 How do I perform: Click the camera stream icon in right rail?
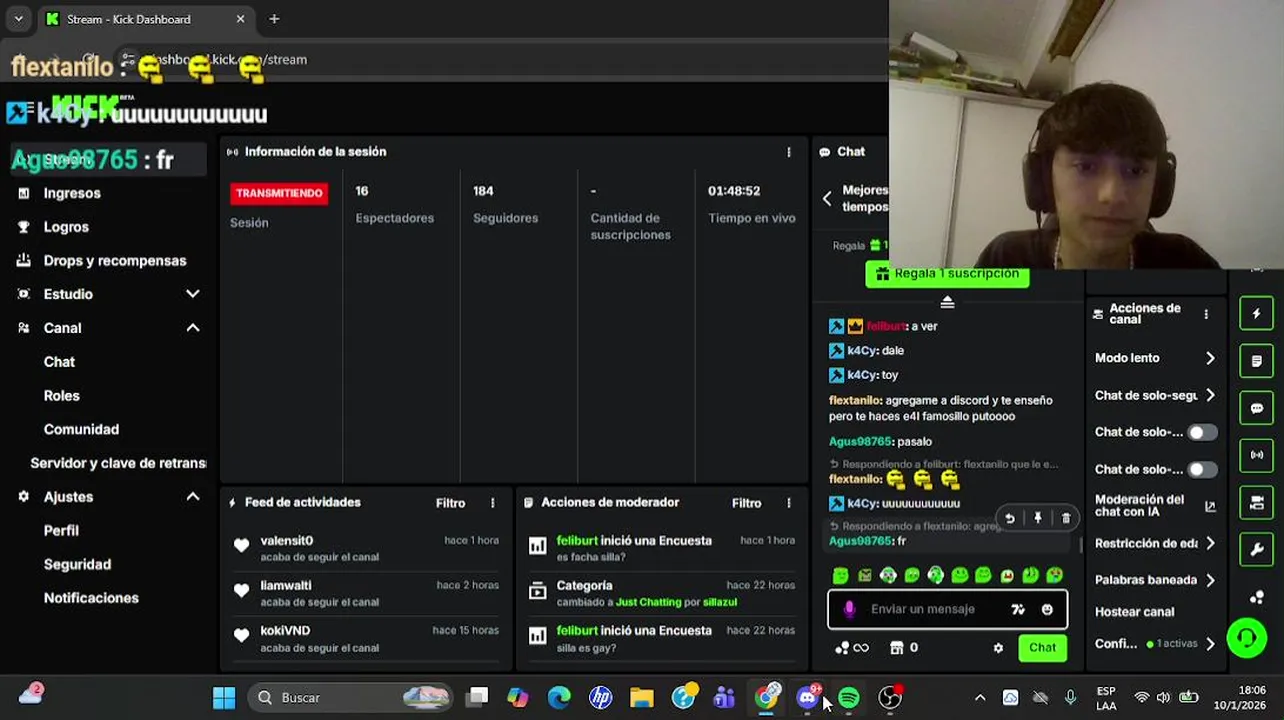coord(1257,502)
